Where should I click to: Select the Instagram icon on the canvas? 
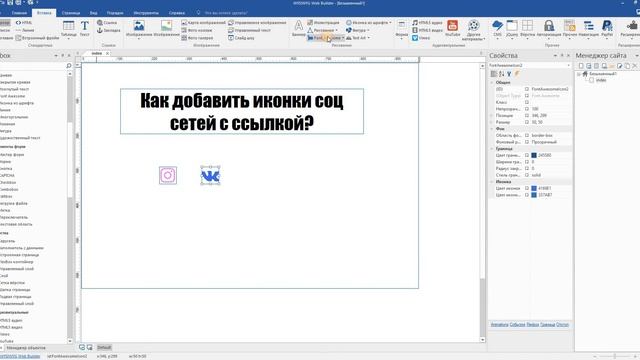(x=168, y=175)
